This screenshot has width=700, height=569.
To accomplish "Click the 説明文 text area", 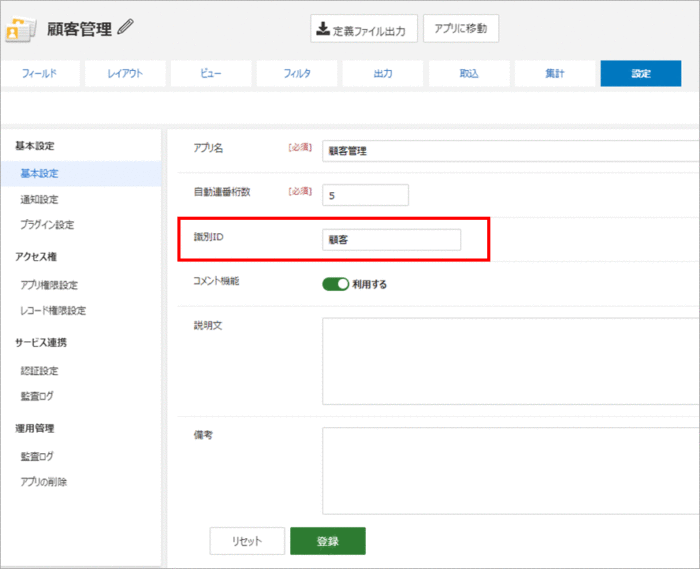I will (x=511, y=361).
